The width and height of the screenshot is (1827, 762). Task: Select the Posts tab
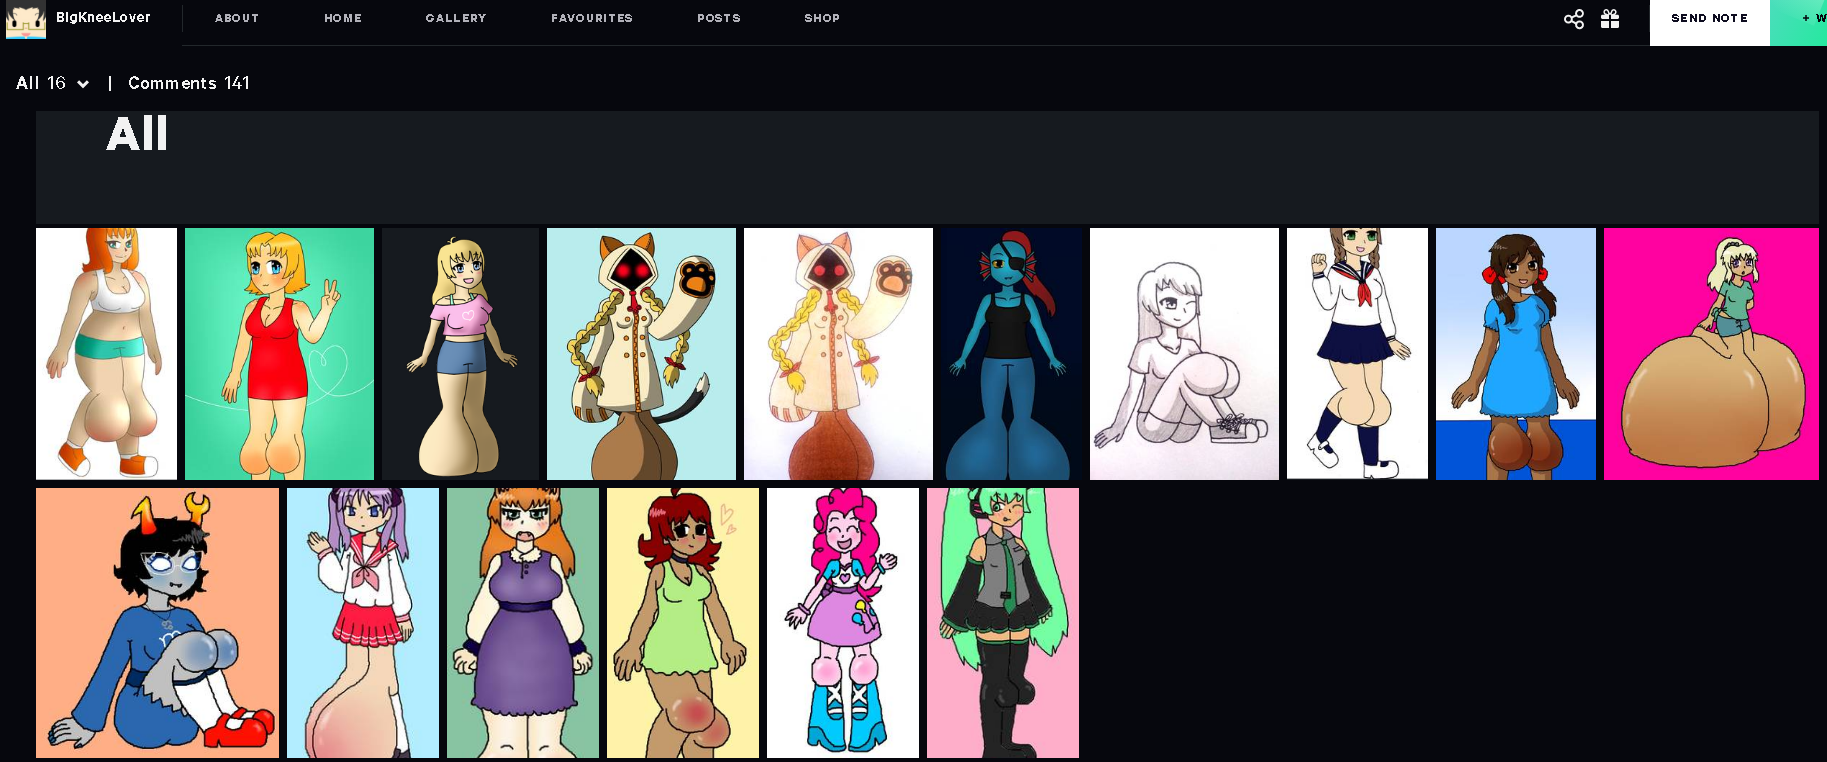coord(719,18)
